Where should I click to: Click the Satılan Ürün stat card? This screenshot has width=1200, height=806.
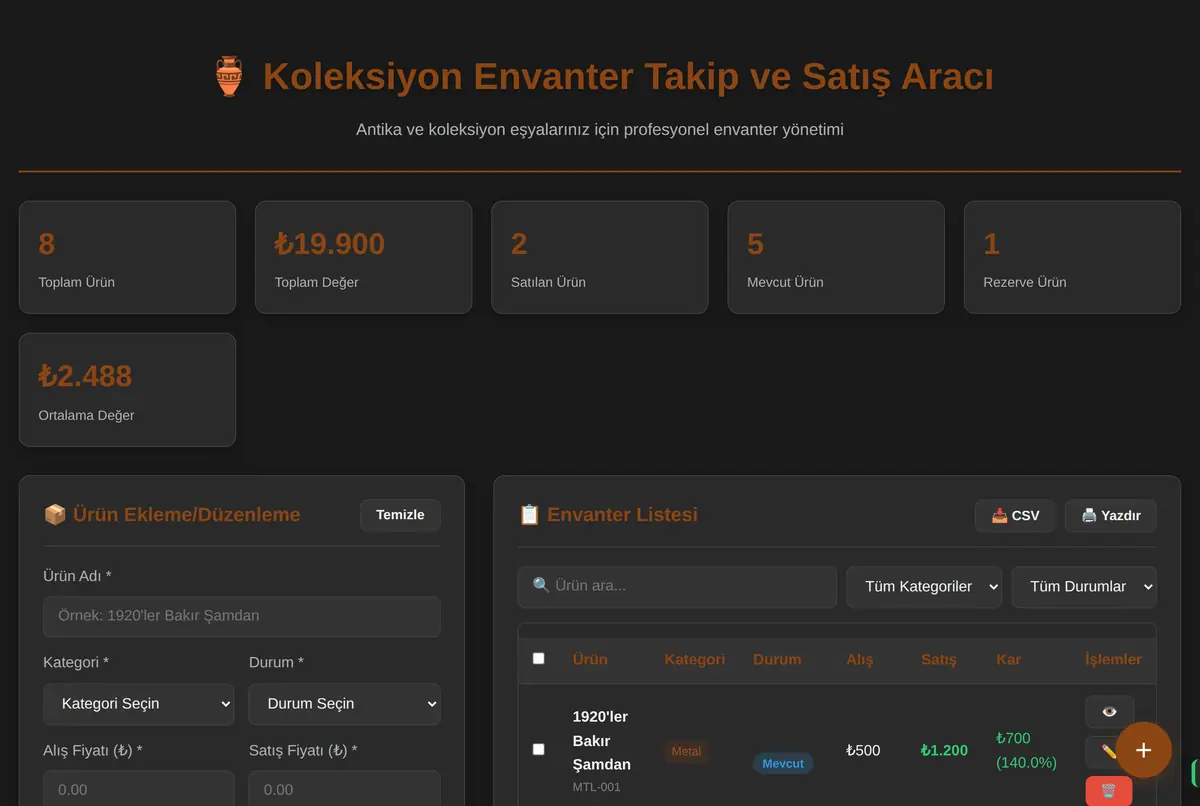(600, 258)
